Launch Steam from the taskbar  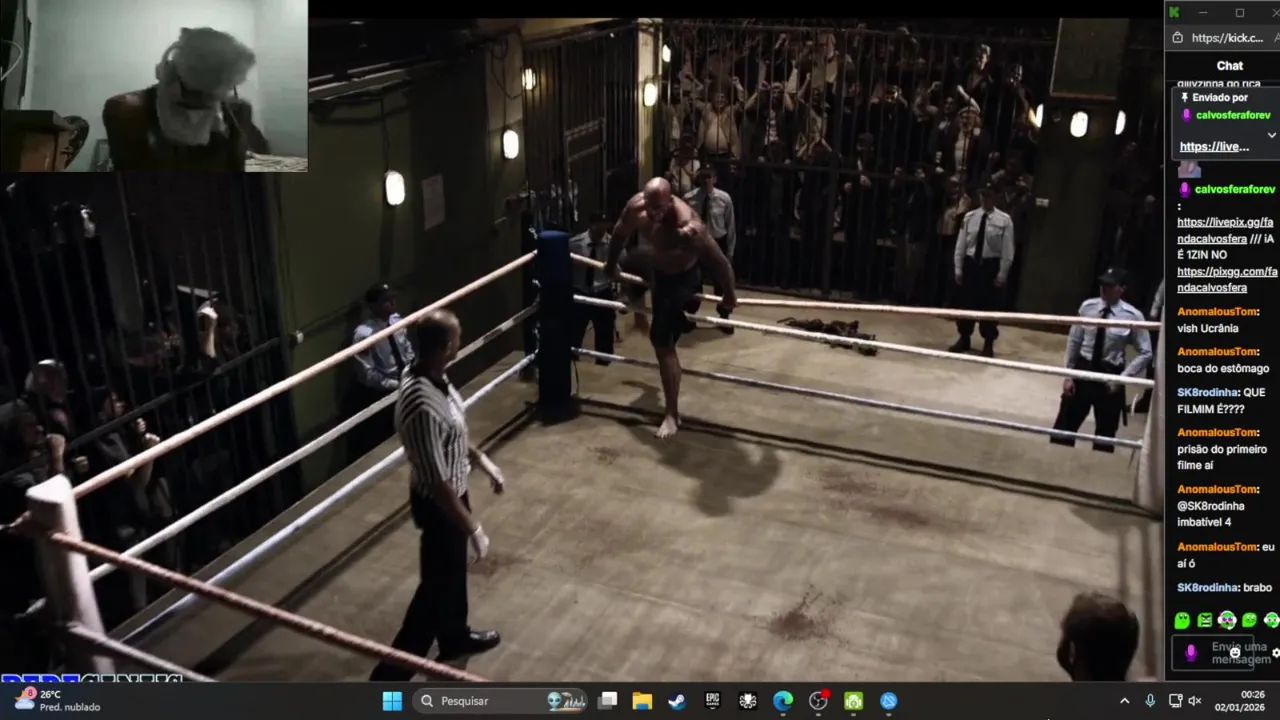pos(677,701)
